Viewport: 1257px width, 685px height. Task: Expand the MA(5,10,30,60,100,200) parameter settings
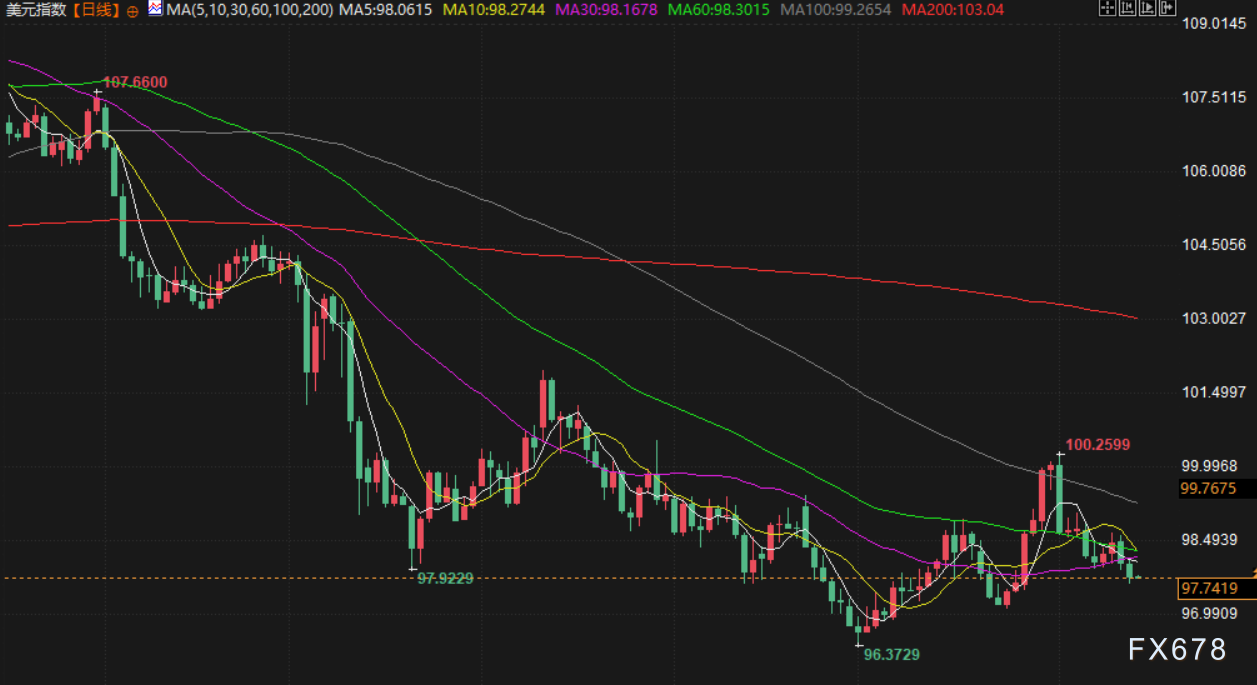coord(249,9)
